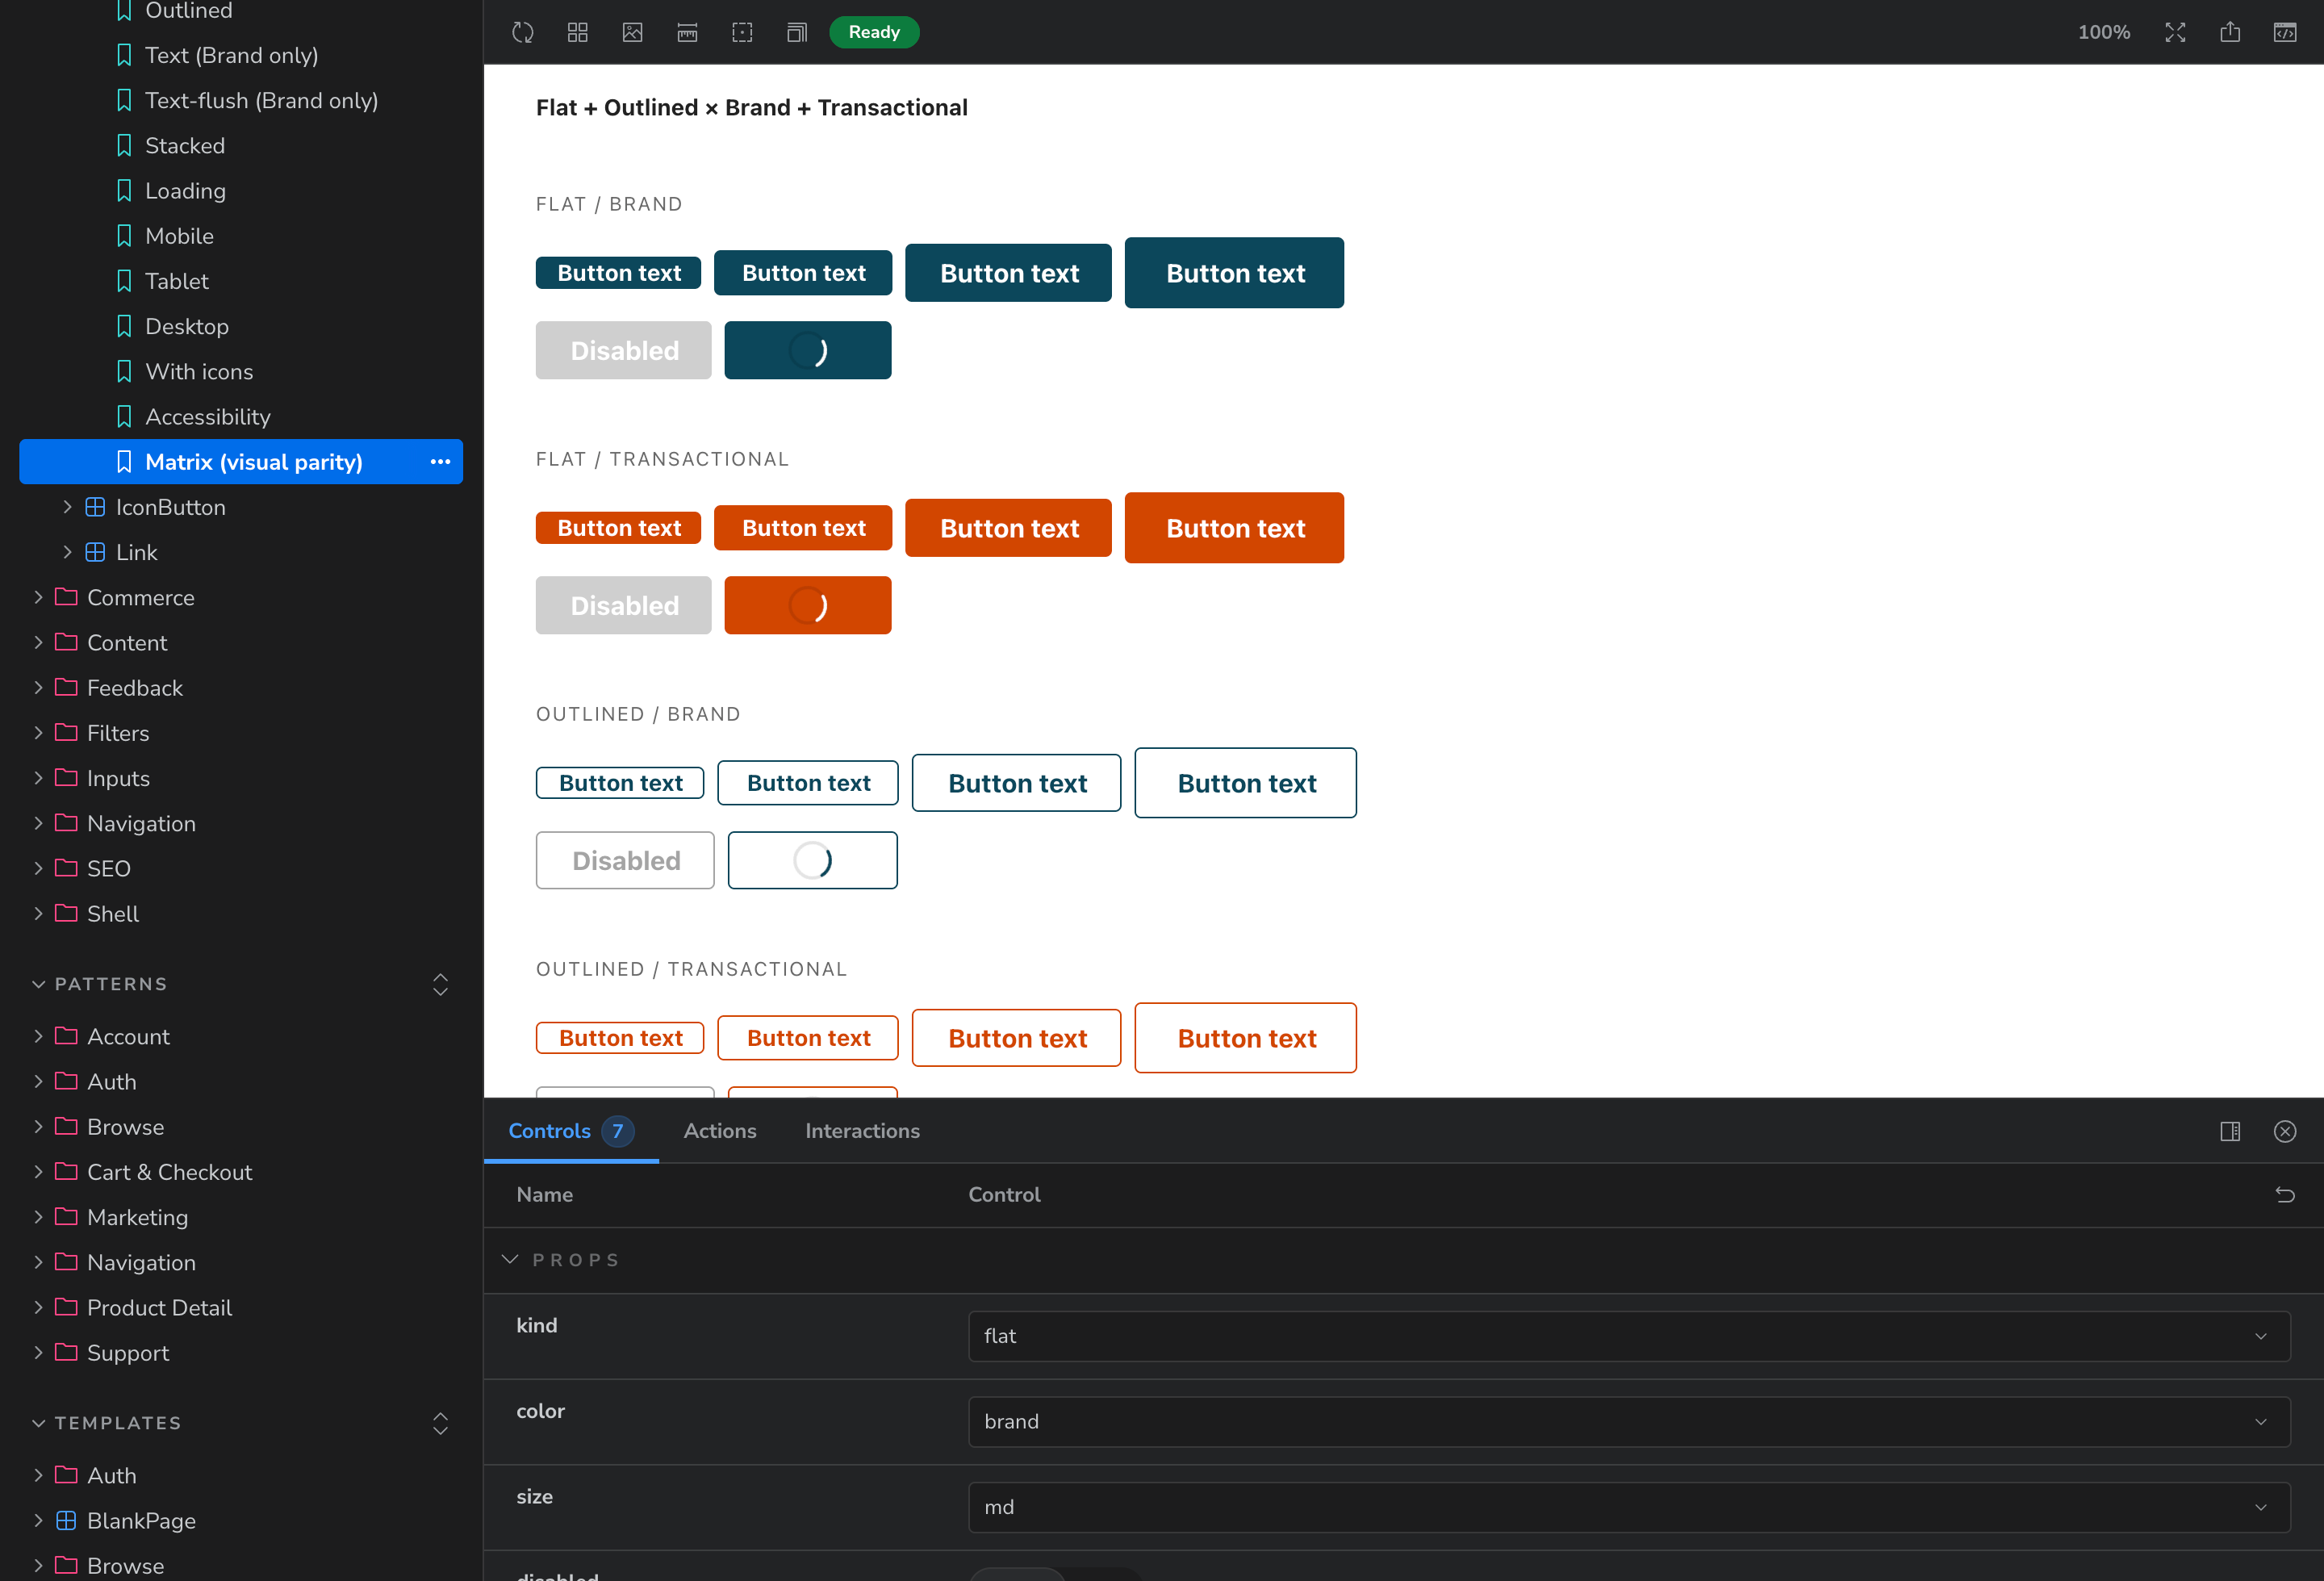The image size is (2324, 1581).
Task: Open the kind dropdown showing flat
Action: (x=1629, y=1336)
